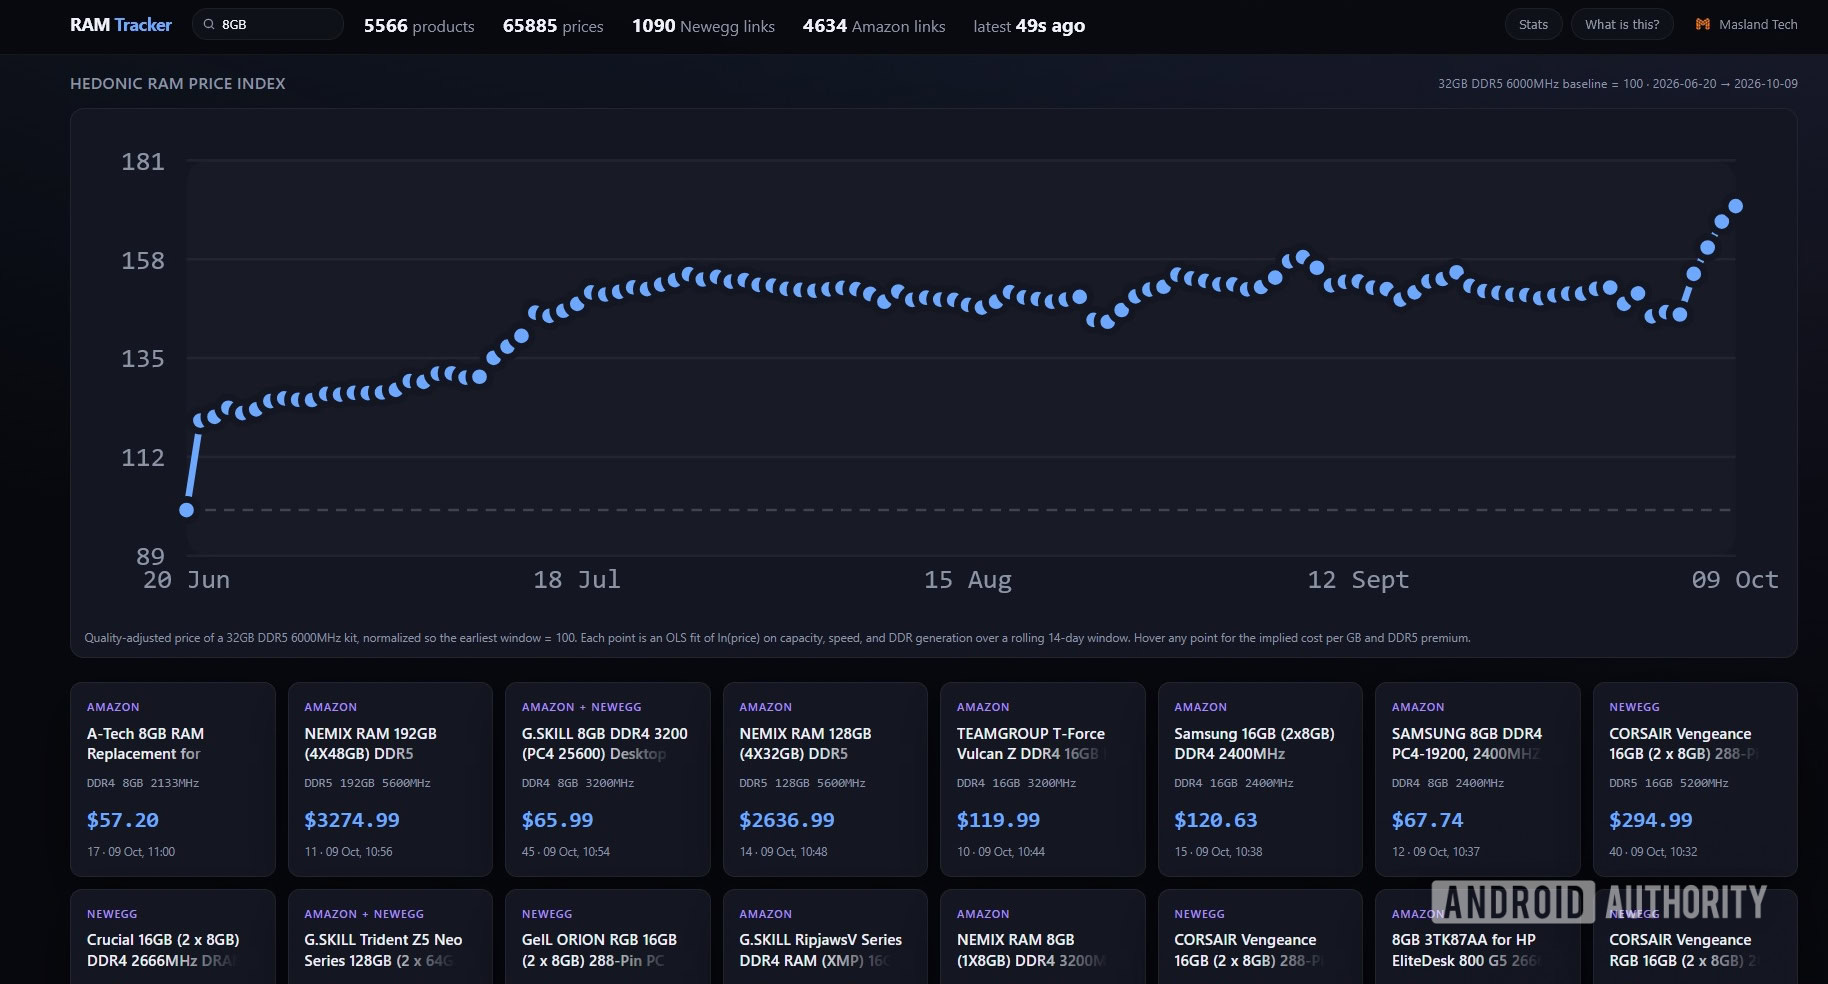Open the CORSAIR Vengeance $294.99 card
1828x984 pixels.
[1695, 779]
